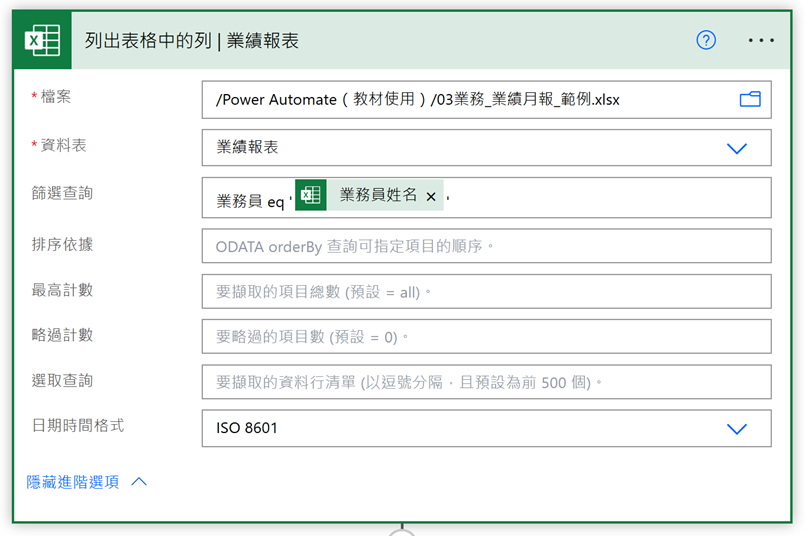Click the 最高計數 input field
Screen dimensions: 805x536
[x=486, y=292]
